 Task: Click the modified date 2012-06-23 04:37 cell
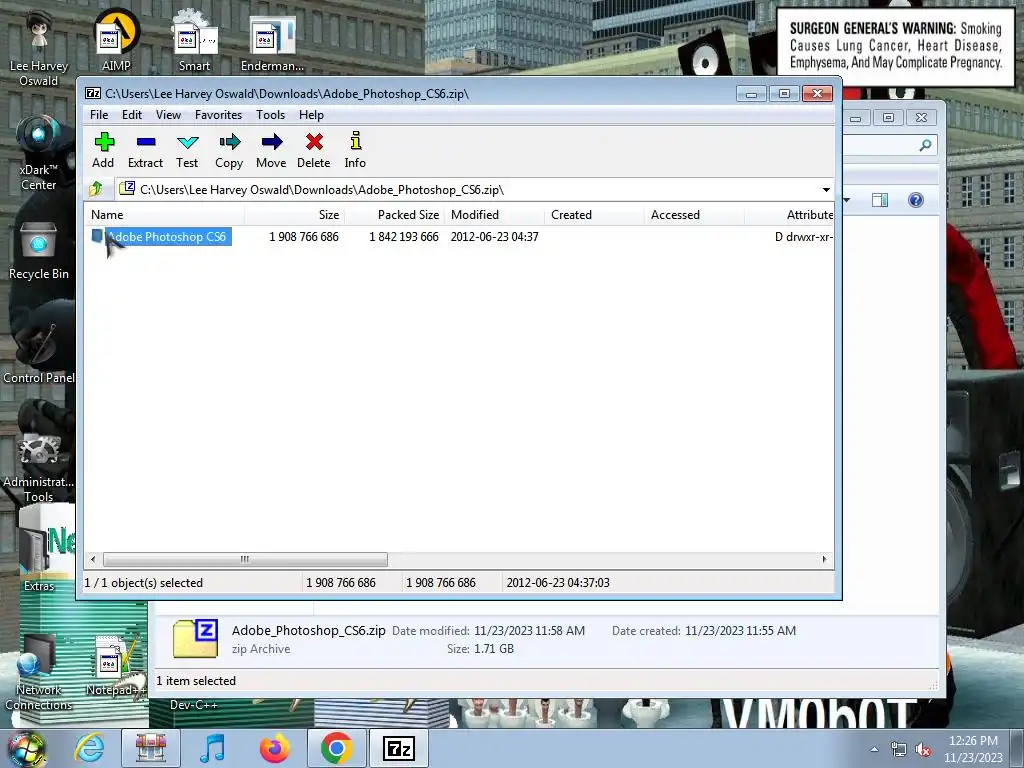click(494, 237)
